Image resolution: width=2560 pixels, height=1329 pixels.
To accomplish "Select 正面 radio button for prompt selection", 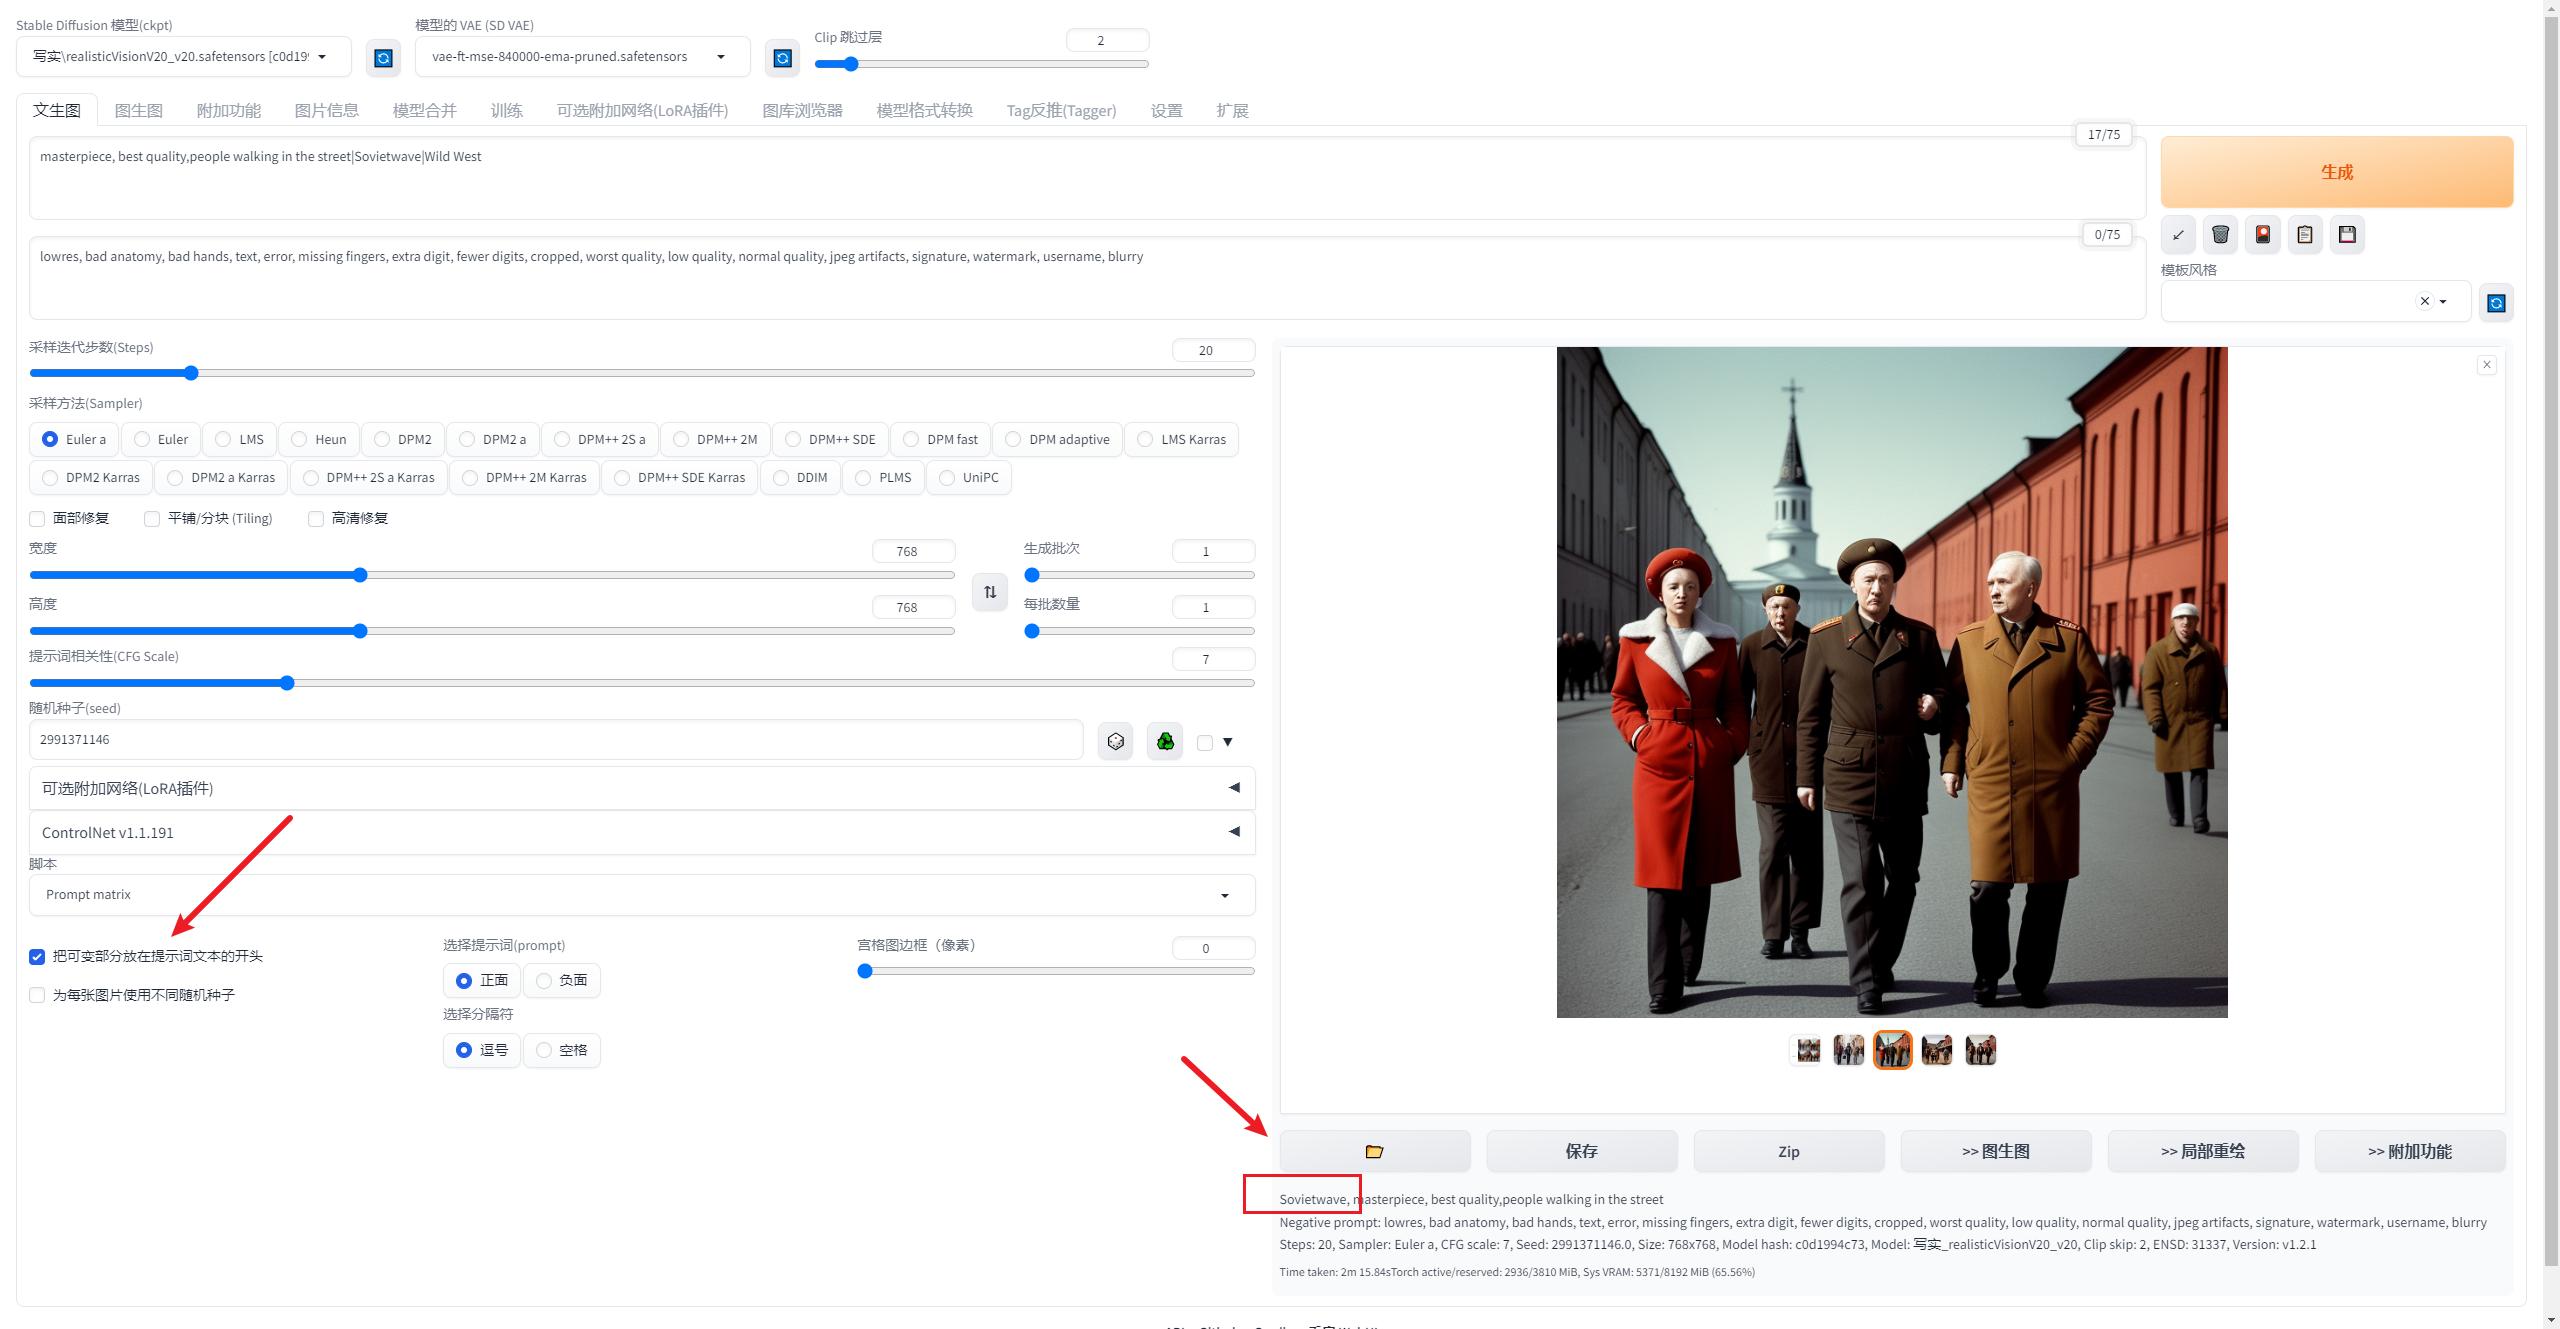I will coord(466,980).
